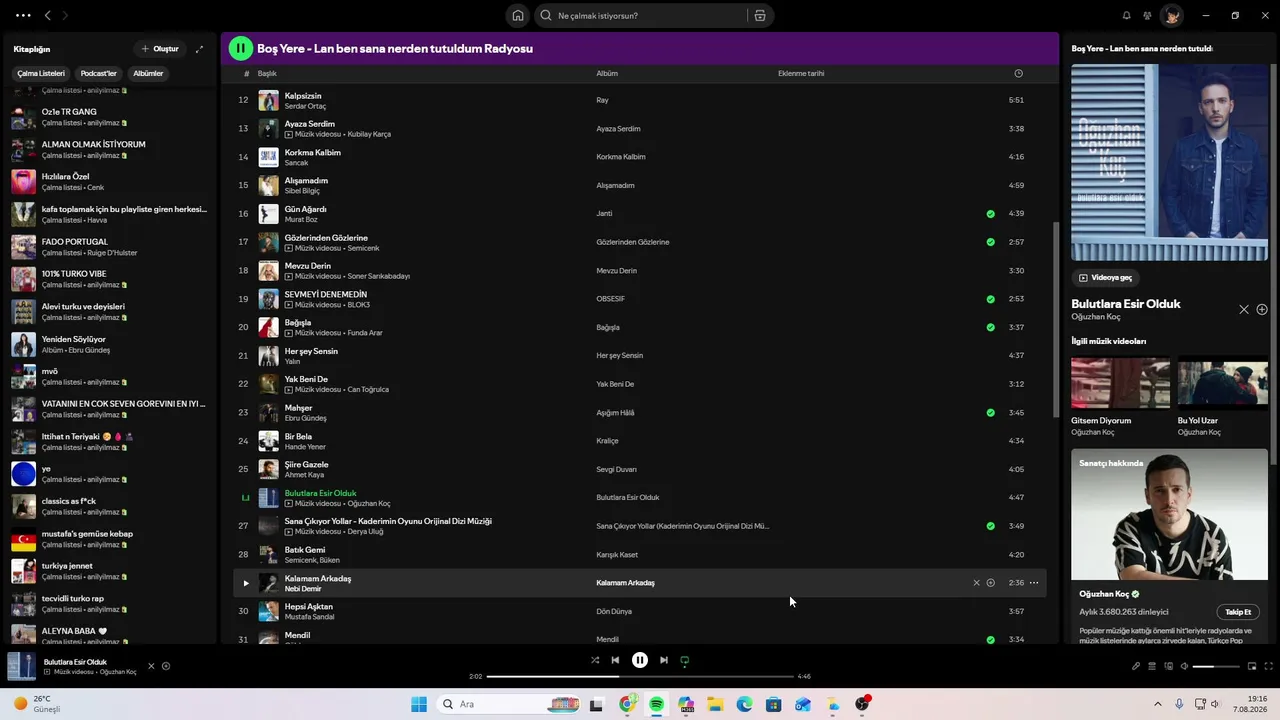Click the X icon on Kalamam Arkadaş row
This screenshot has height=720, width=1280.
coord(976,583)
